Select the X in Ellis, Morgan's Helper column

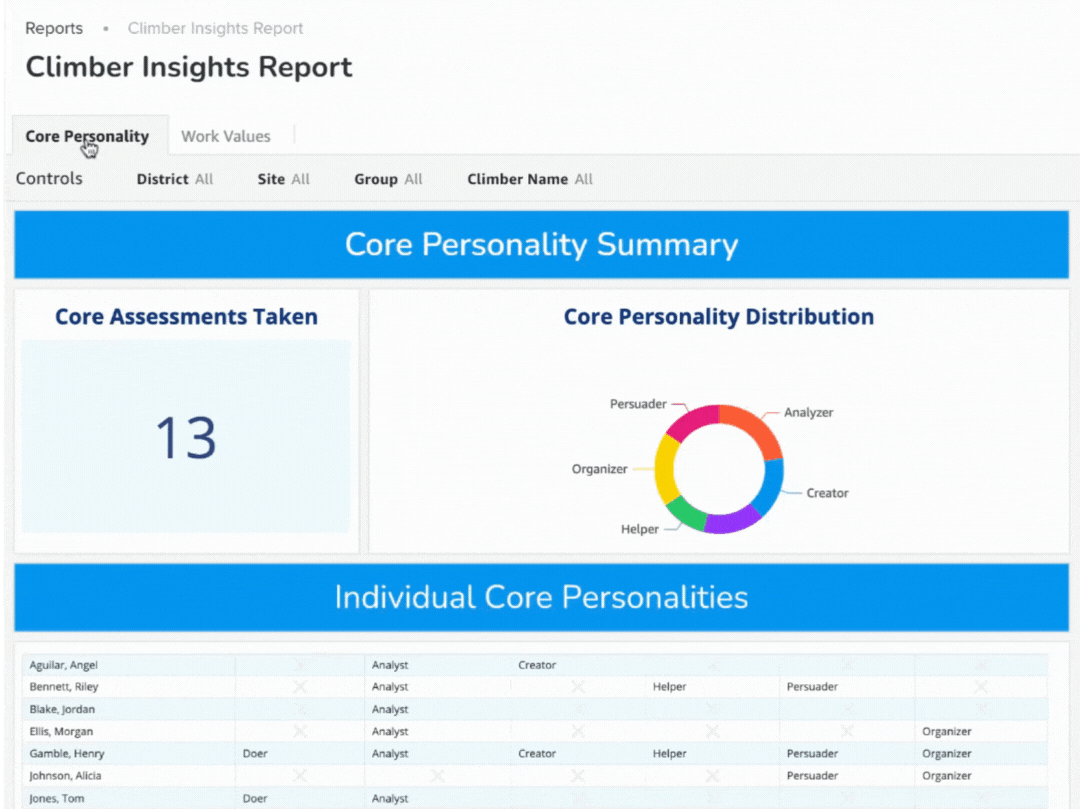[712, 731]
